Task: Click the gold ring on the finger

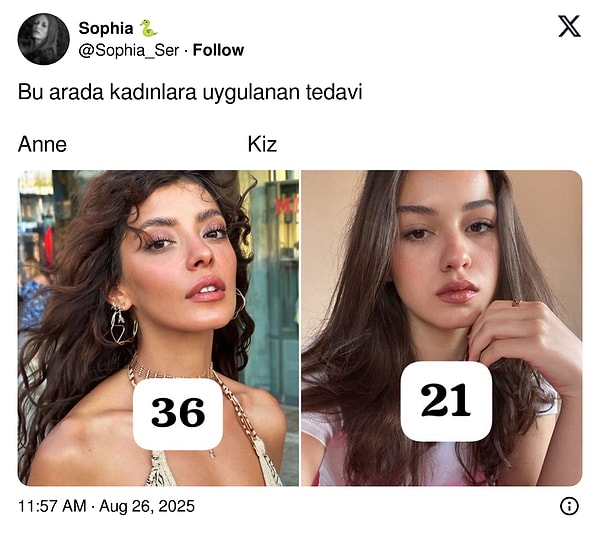Action: (517, 303)
